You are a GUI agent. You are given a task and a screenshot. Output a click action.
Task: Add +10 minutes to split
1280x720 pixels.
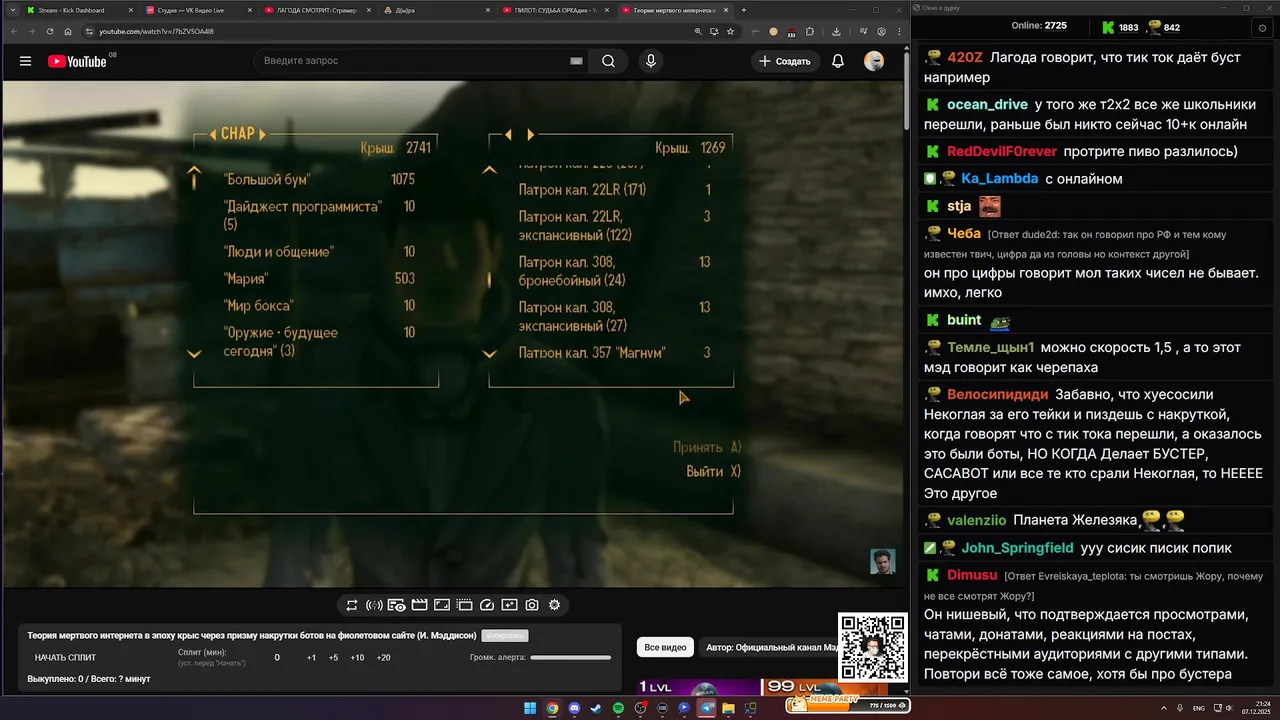(x=357, y=658)
